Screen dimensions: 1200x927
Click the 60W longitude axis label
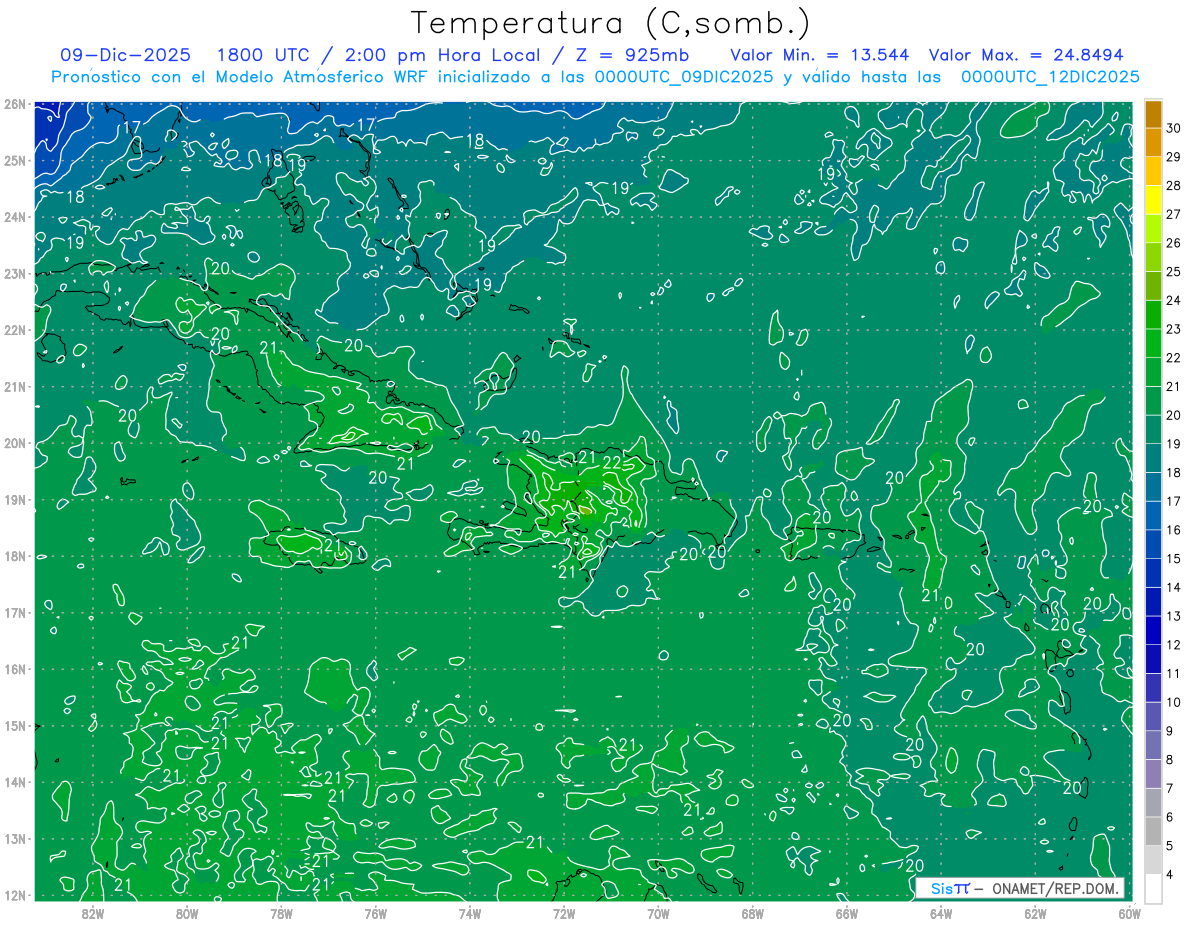click(1130, 913)
